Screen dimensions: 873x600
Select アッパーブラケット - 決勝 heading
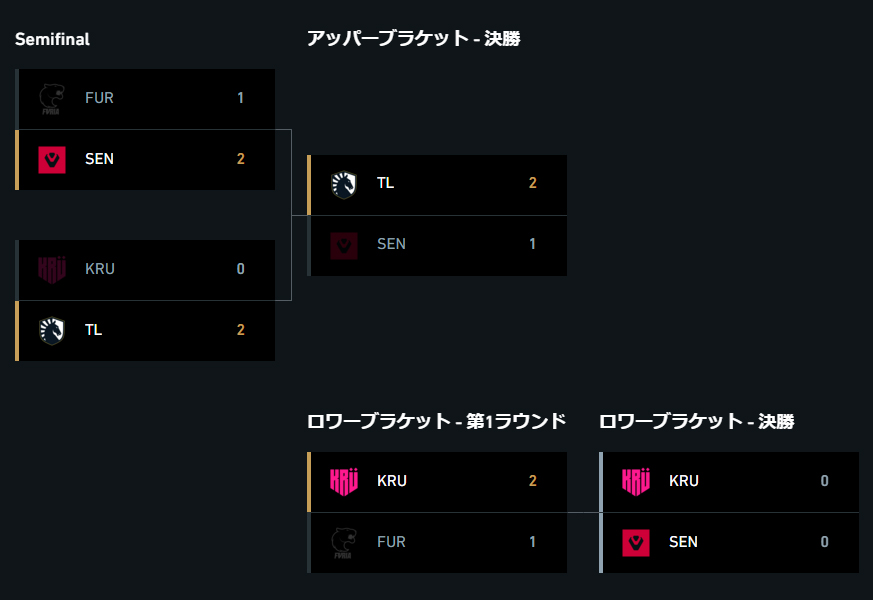pyautogui.click(x=414, y=38)
